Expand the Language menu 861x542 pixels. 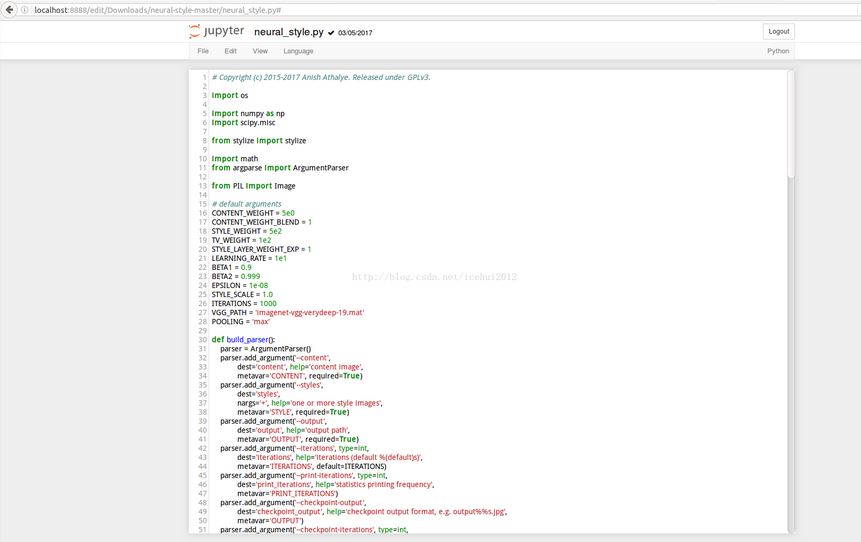[x=298, y=51]
